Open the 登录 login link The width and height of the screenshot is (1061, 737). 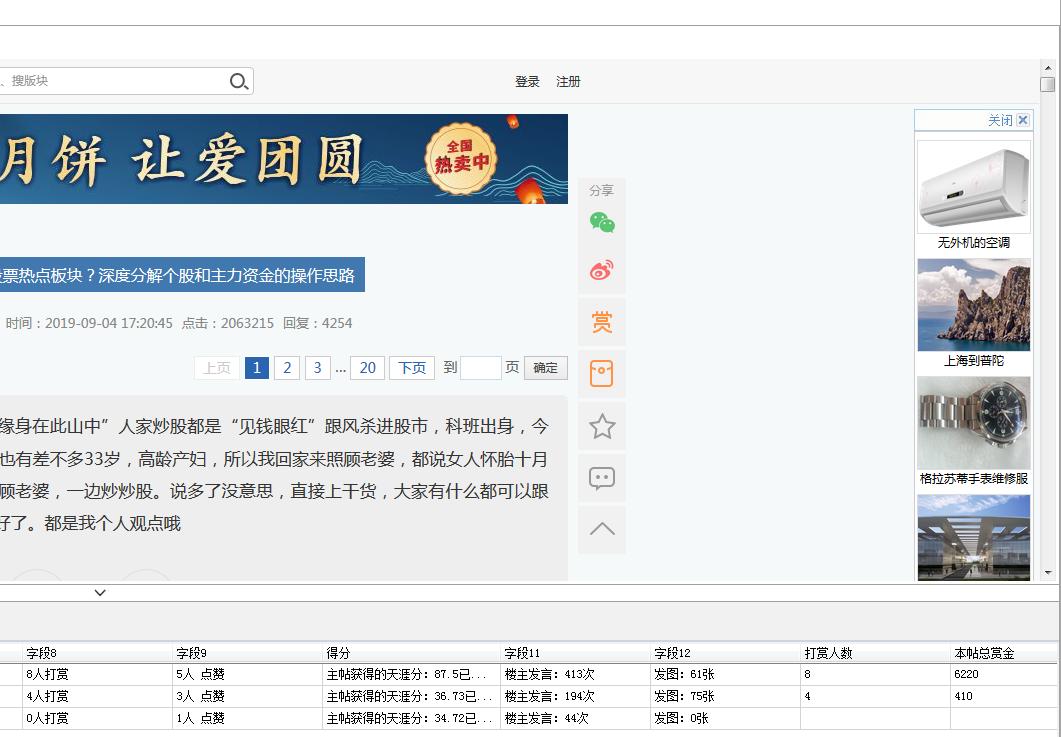coord(527,81)
